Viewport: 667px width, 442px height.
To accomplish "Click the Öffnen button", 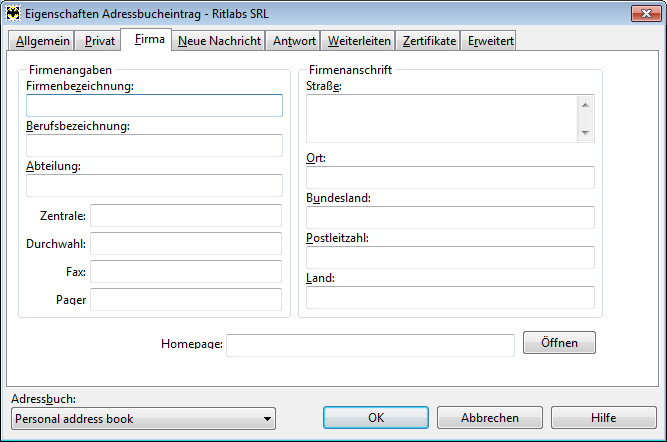I will point(559,343).
